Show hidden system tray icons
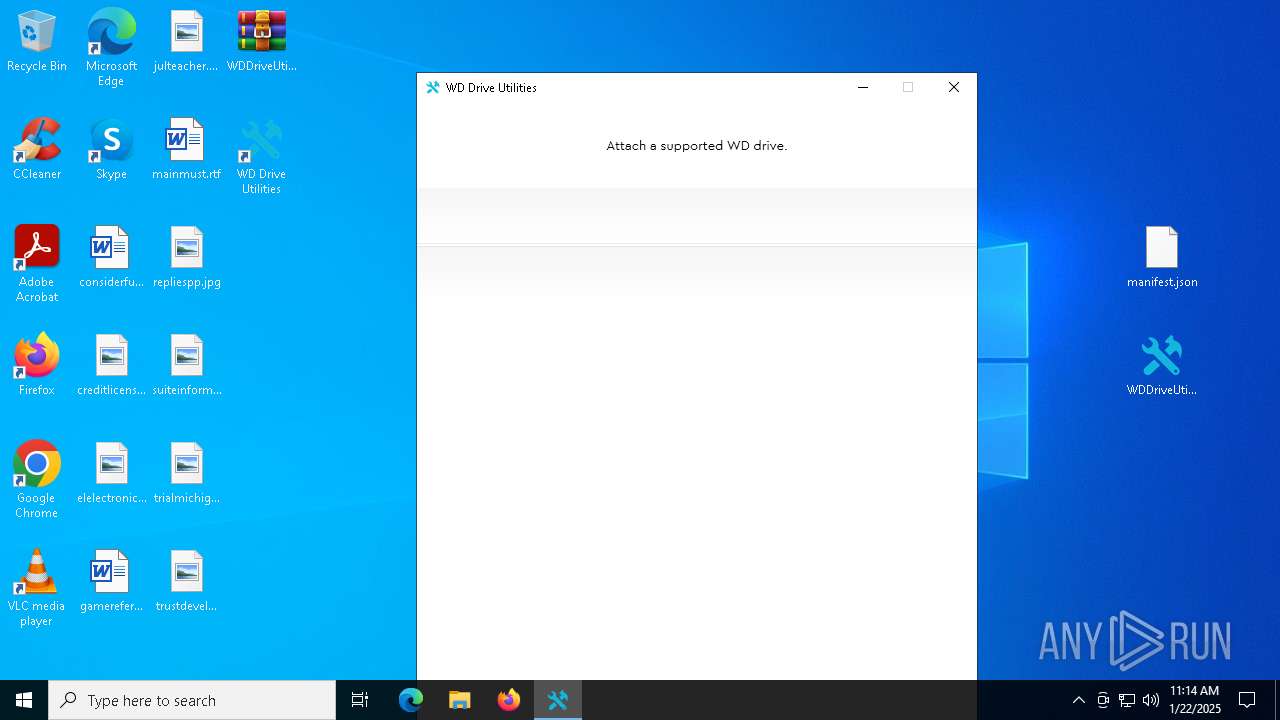1280x720 pixels. tap(1078, 700)
